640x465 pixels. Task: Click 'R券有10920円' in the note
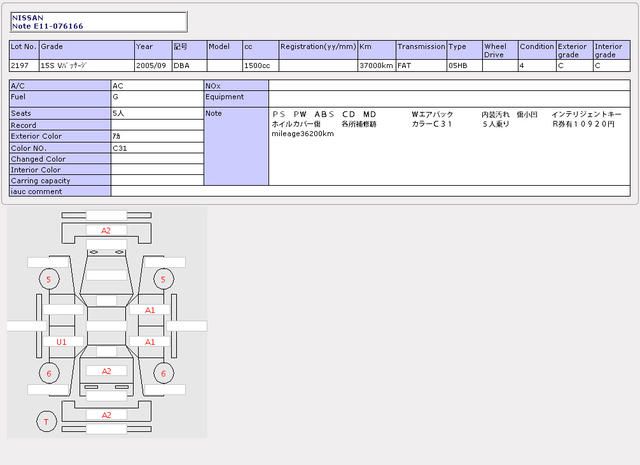583,124
